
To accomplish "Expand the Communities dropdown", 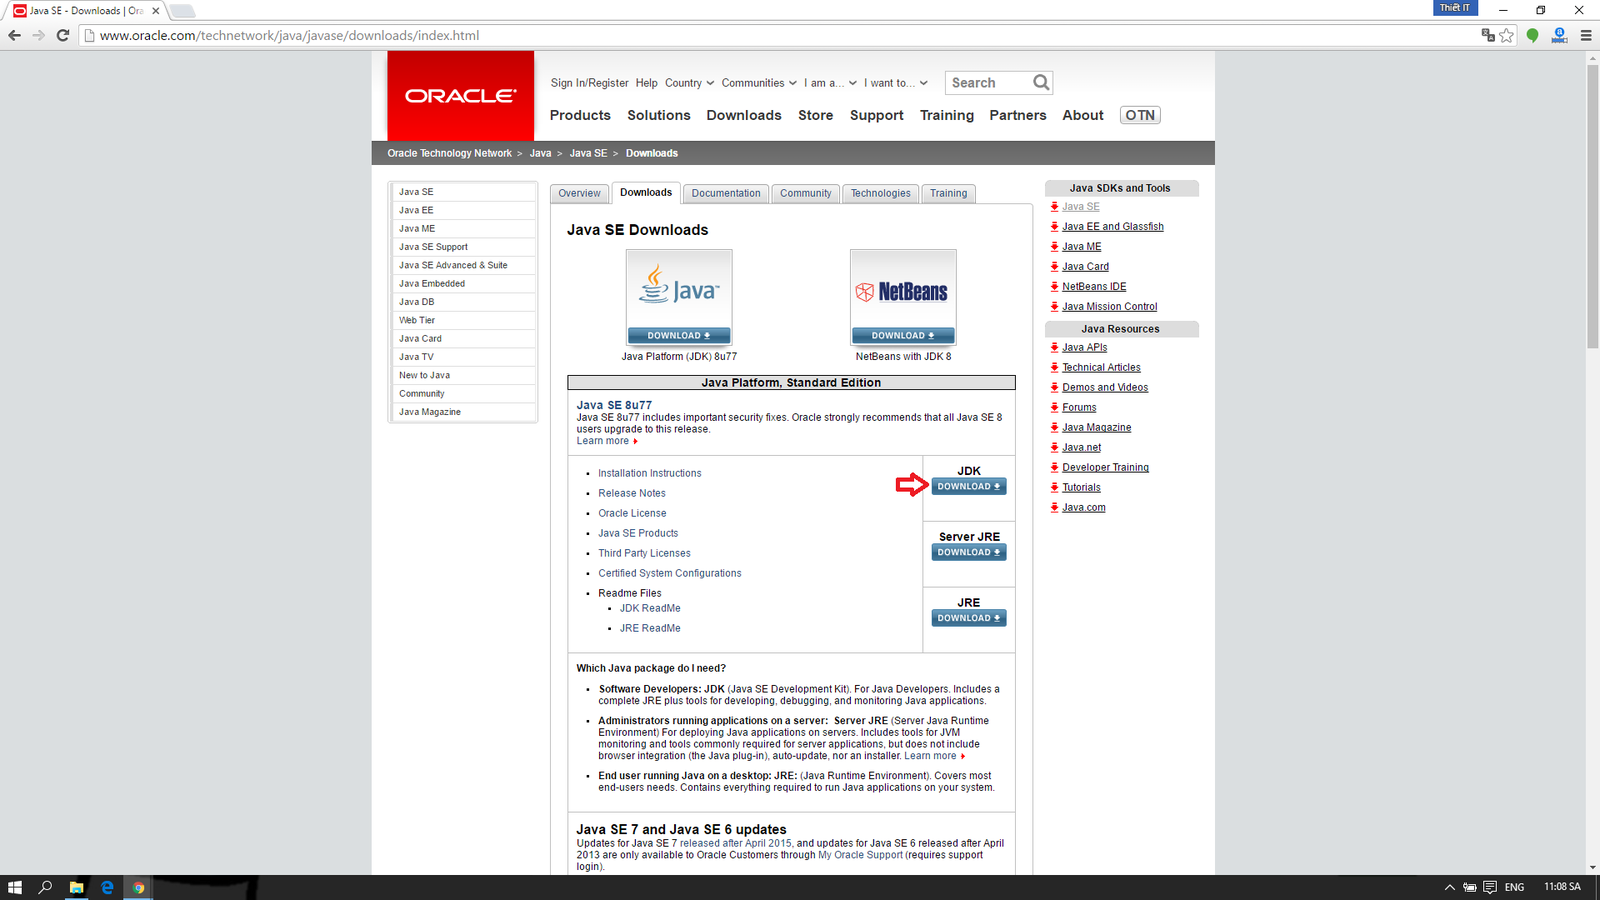I will pyautogui.click(x=759, y=83).
